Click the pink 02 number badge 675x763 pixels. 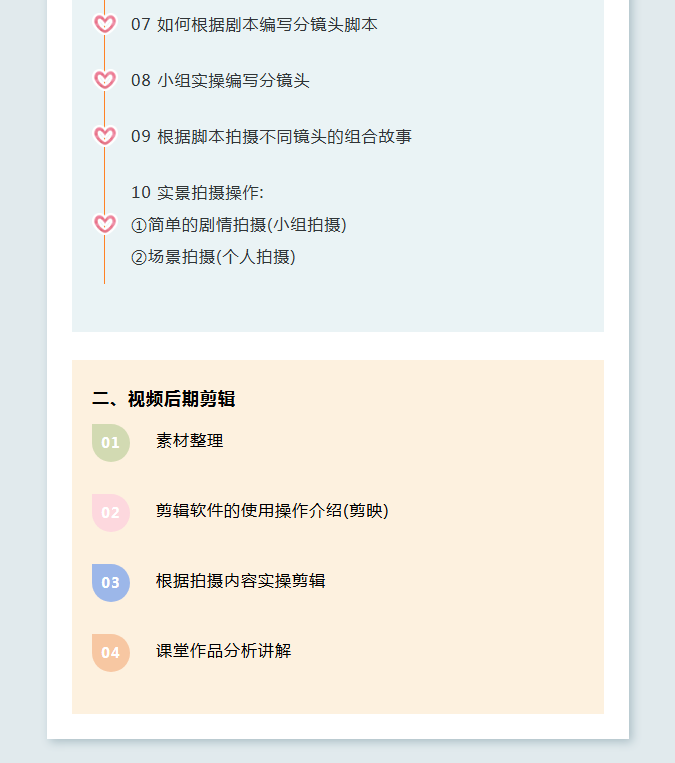(x=110, y=512)
